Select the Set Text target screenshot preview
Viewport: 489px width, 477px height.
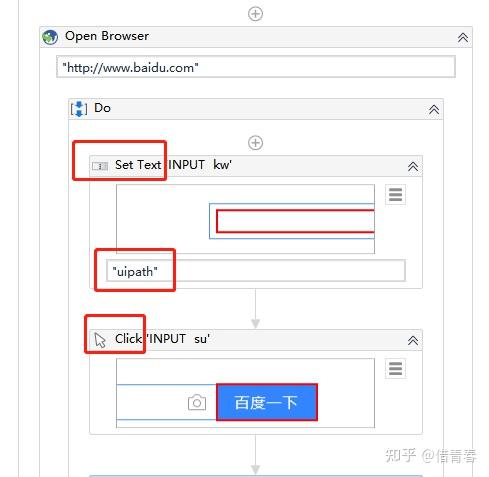point(245,219)
